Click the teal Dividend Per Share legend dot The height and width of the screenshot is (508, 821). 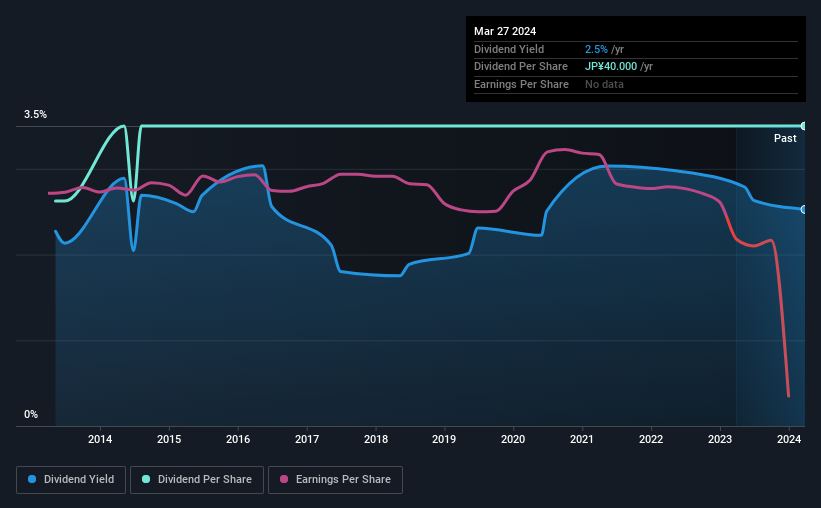click(146, 479)
